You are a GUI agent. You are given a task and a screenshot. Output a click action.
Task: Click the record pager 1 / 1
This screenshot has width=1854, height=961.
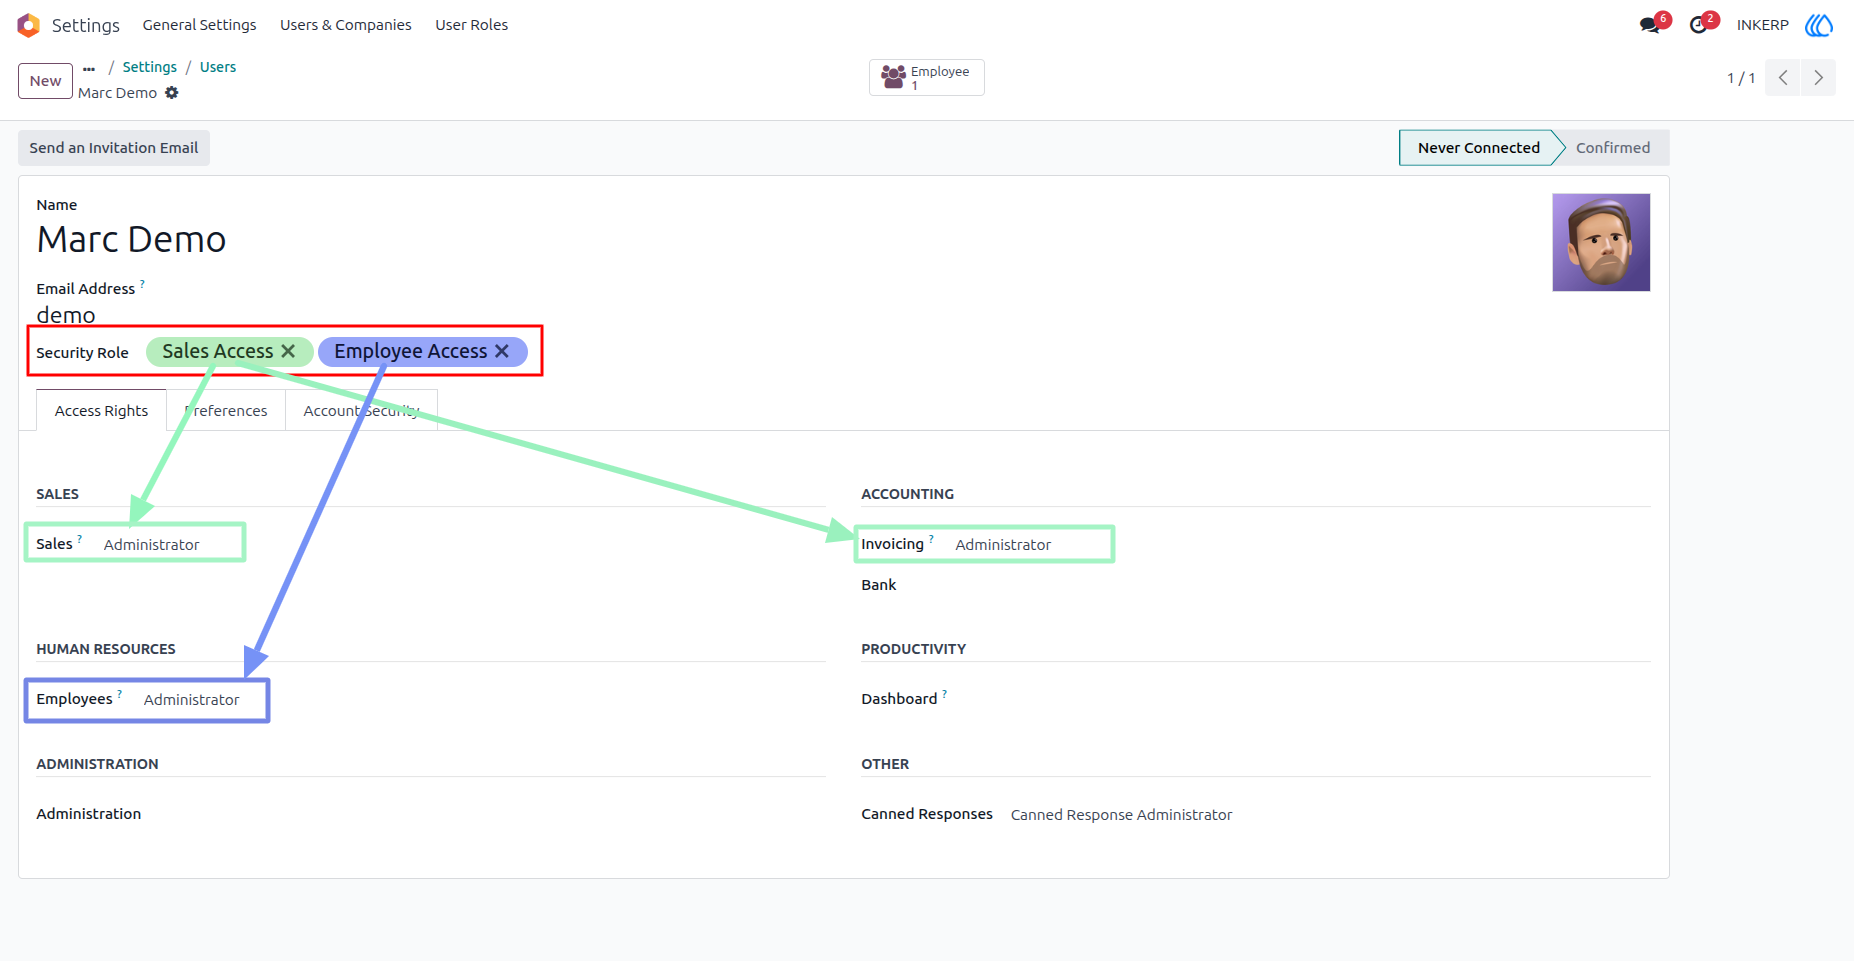coord(1741,78)
